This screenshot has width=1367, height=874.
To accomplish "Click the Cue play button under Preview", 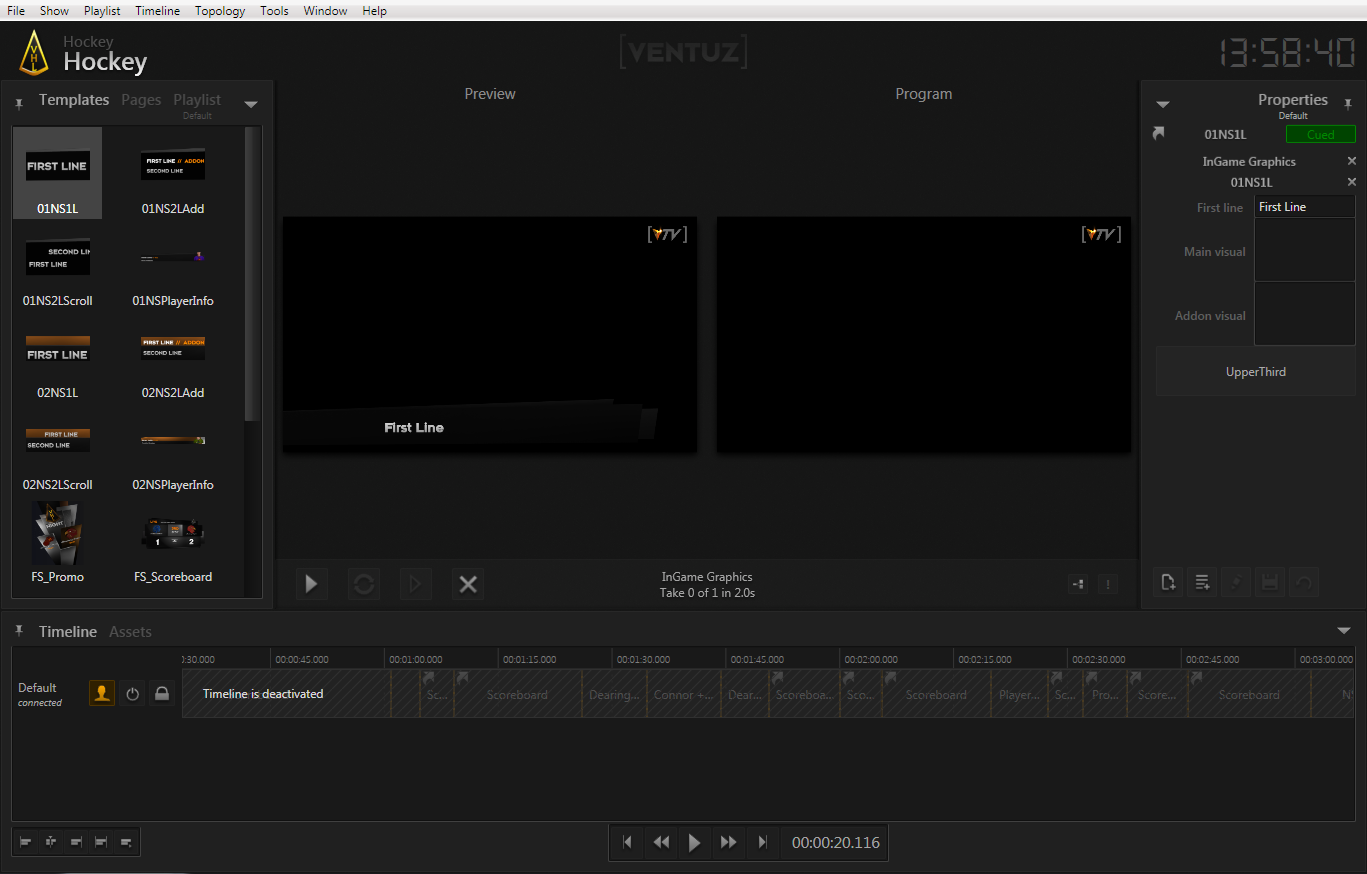I will (x=312, y=584).
